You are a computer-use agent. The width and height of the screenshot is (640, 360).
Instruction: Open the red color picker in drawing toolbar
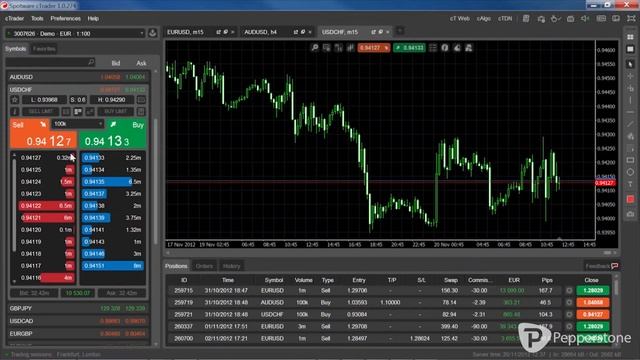[630, 199]
